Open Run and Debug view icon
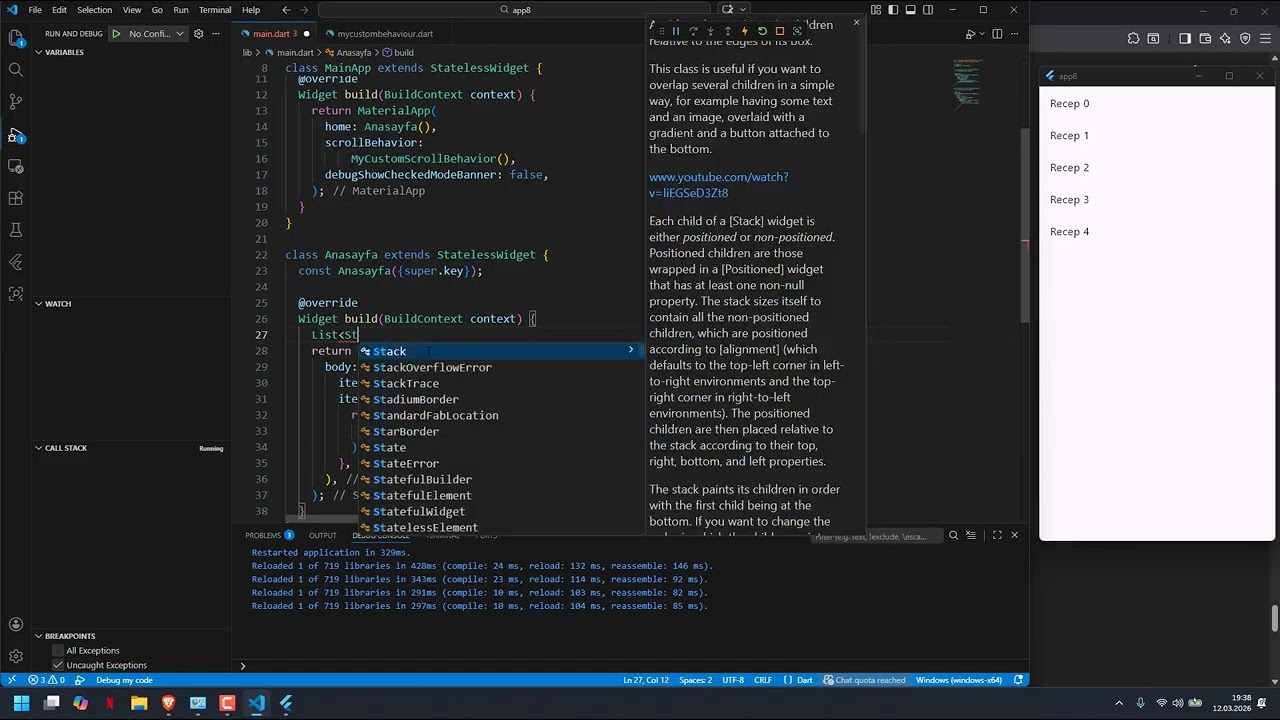The image size is (1280, 720). tap(16, 134)
